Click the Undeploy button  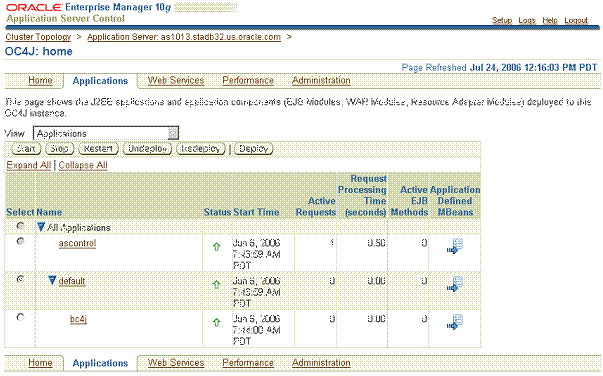(147, 149)
